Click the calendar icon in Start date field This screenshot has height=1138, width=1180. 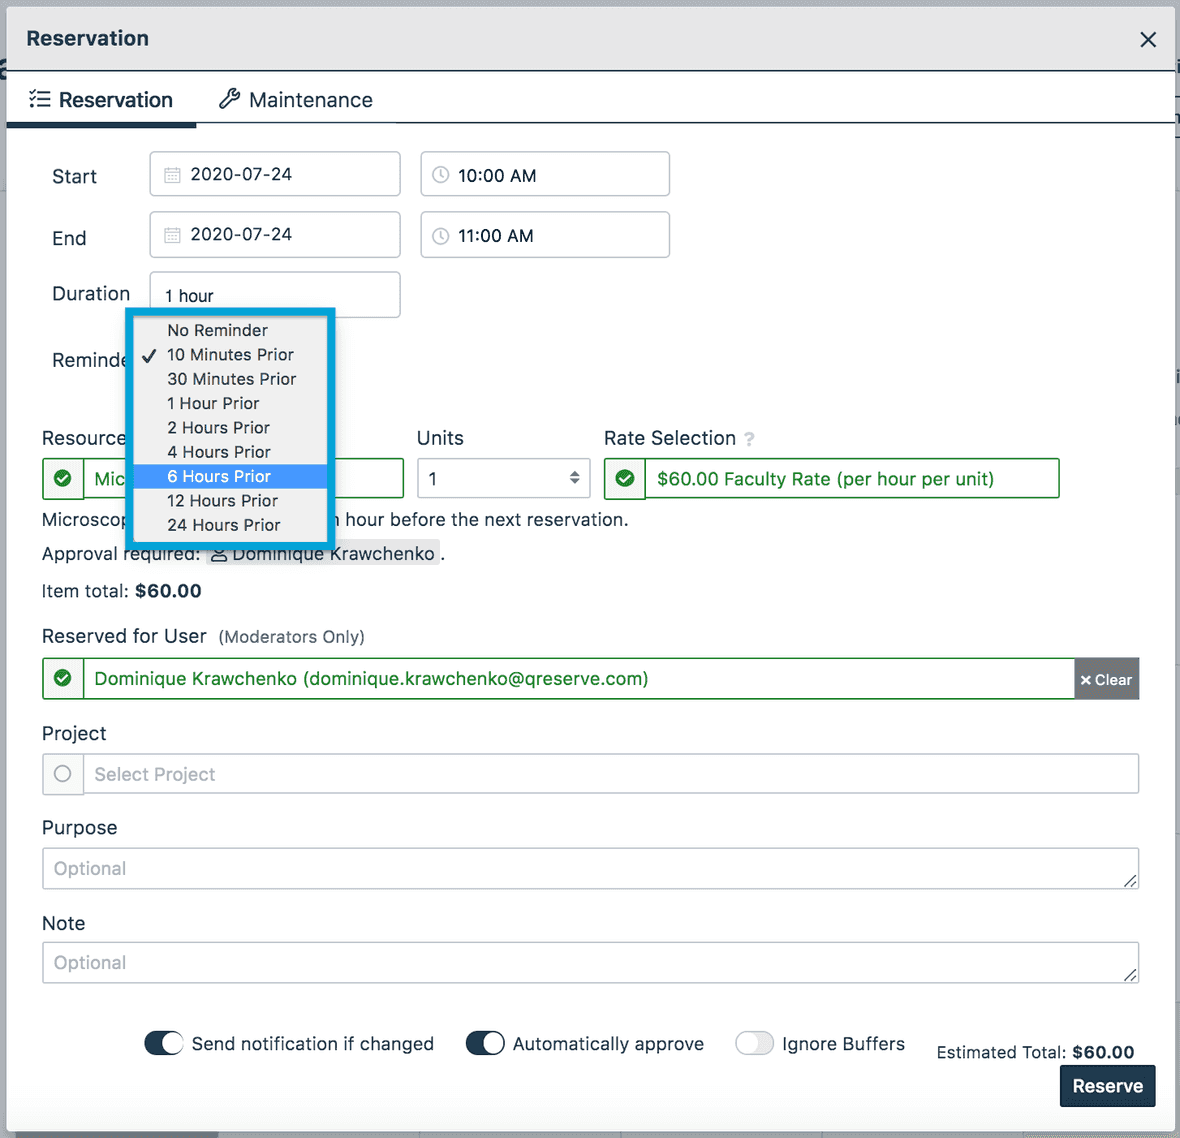(x=172, y=175)
